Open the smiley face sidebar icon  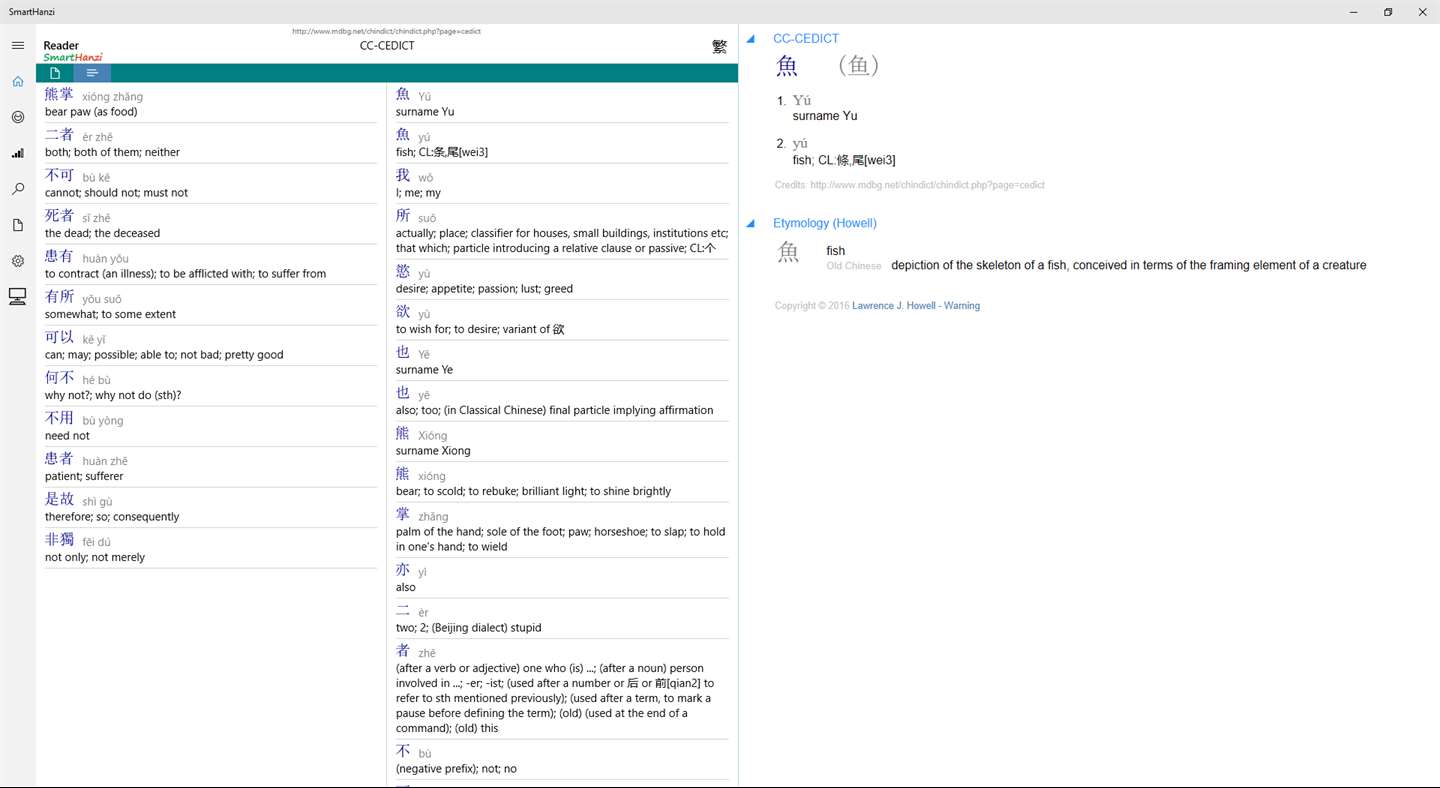pyautogui.click(x=17, y=117)
